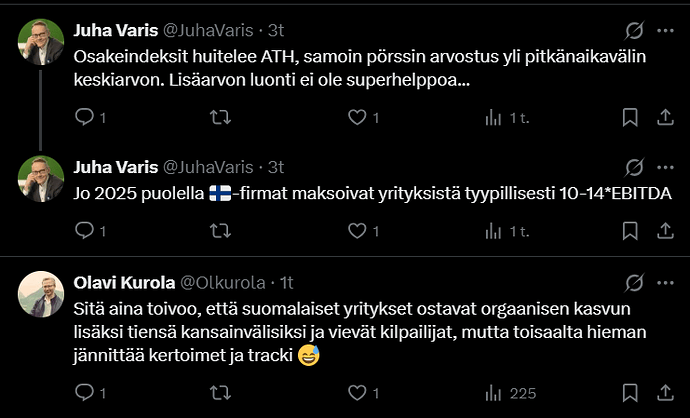Like the EBITDA multiples tweet
The image size is (690, 418).
[363, 231]
